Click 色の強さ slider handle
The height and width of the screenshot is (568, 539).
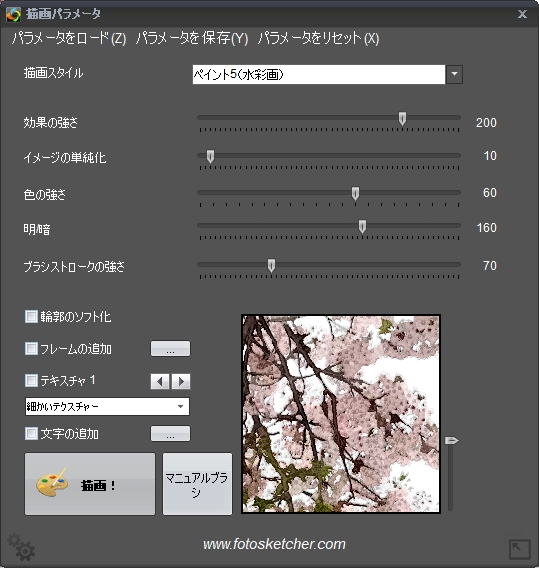coord(355,193)
